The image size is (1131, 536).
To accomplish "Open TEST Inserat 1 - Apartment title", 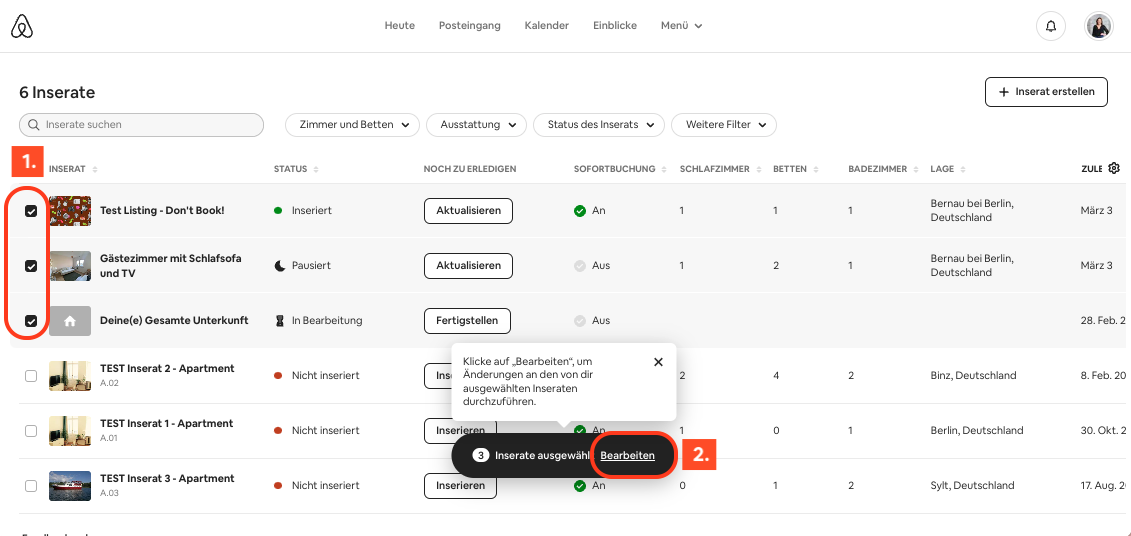I will [167, 423].
